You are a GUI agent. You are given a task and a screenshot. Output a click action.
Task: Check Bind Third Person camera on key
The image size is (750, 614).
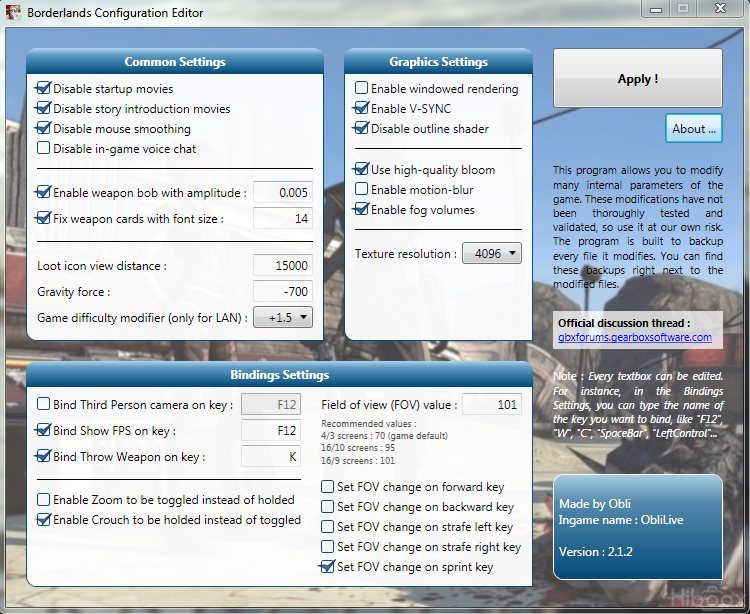pos(44,404)
